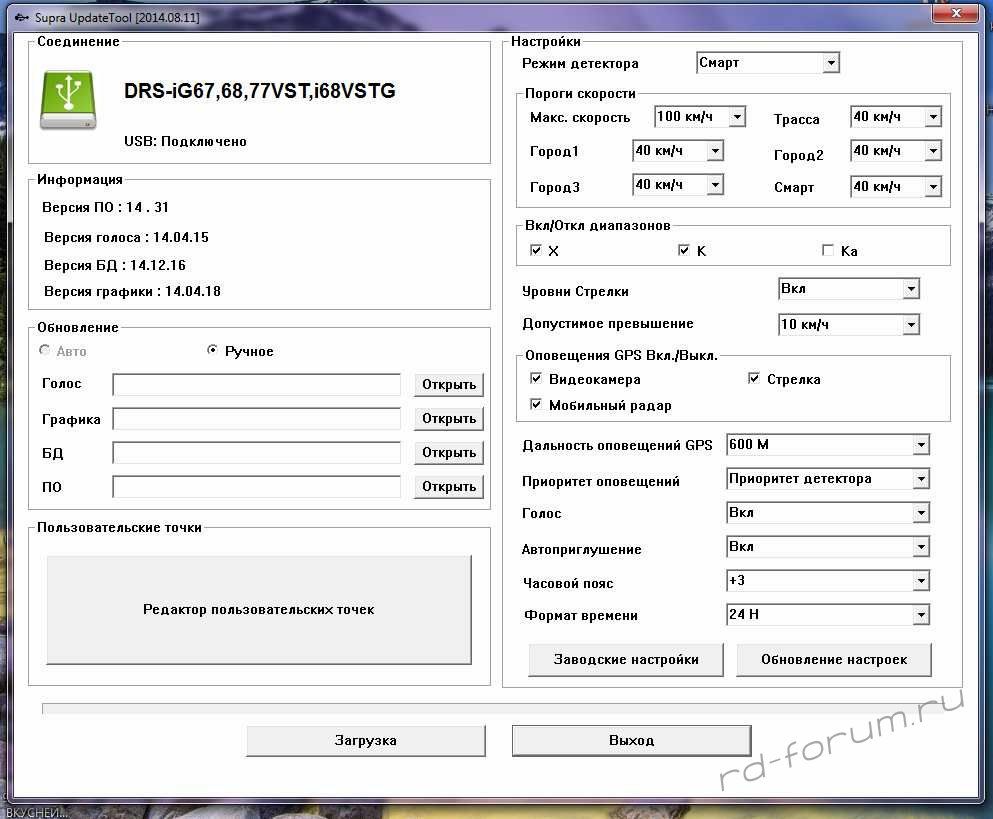Enable the Ka band checkbox
The height and width of the screenshot is (819, 993).
pos(828,251)
